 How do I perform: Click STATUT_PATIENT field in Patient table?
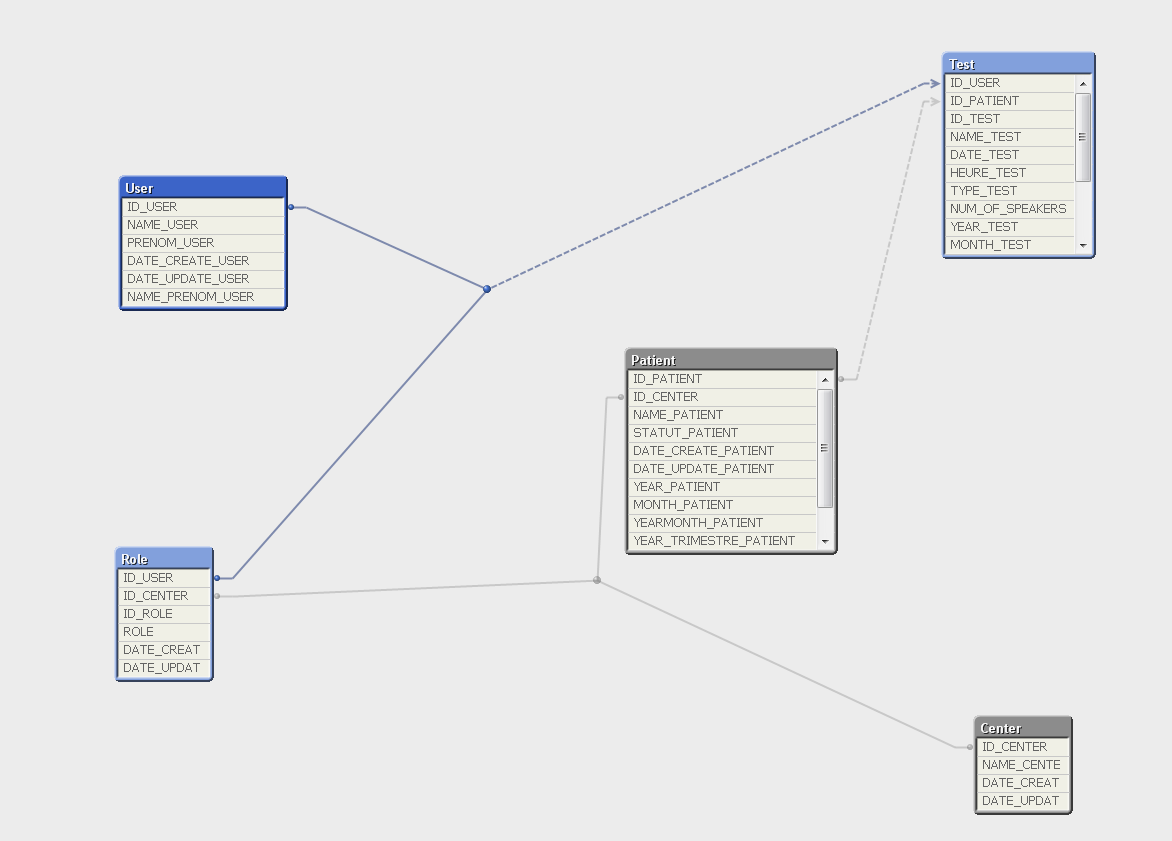(723, 433)
